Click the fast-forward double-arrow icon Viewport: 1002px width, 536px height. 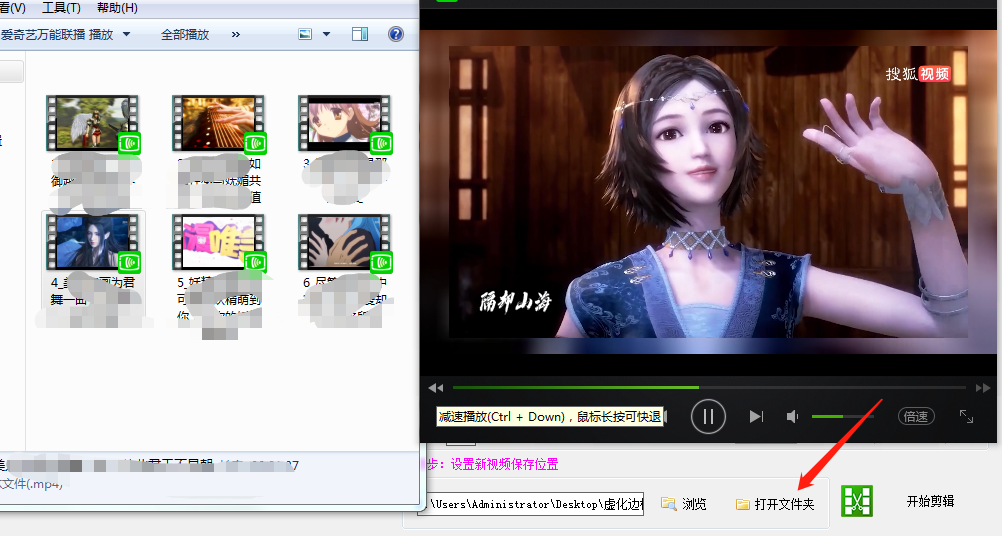click(982, 388)
